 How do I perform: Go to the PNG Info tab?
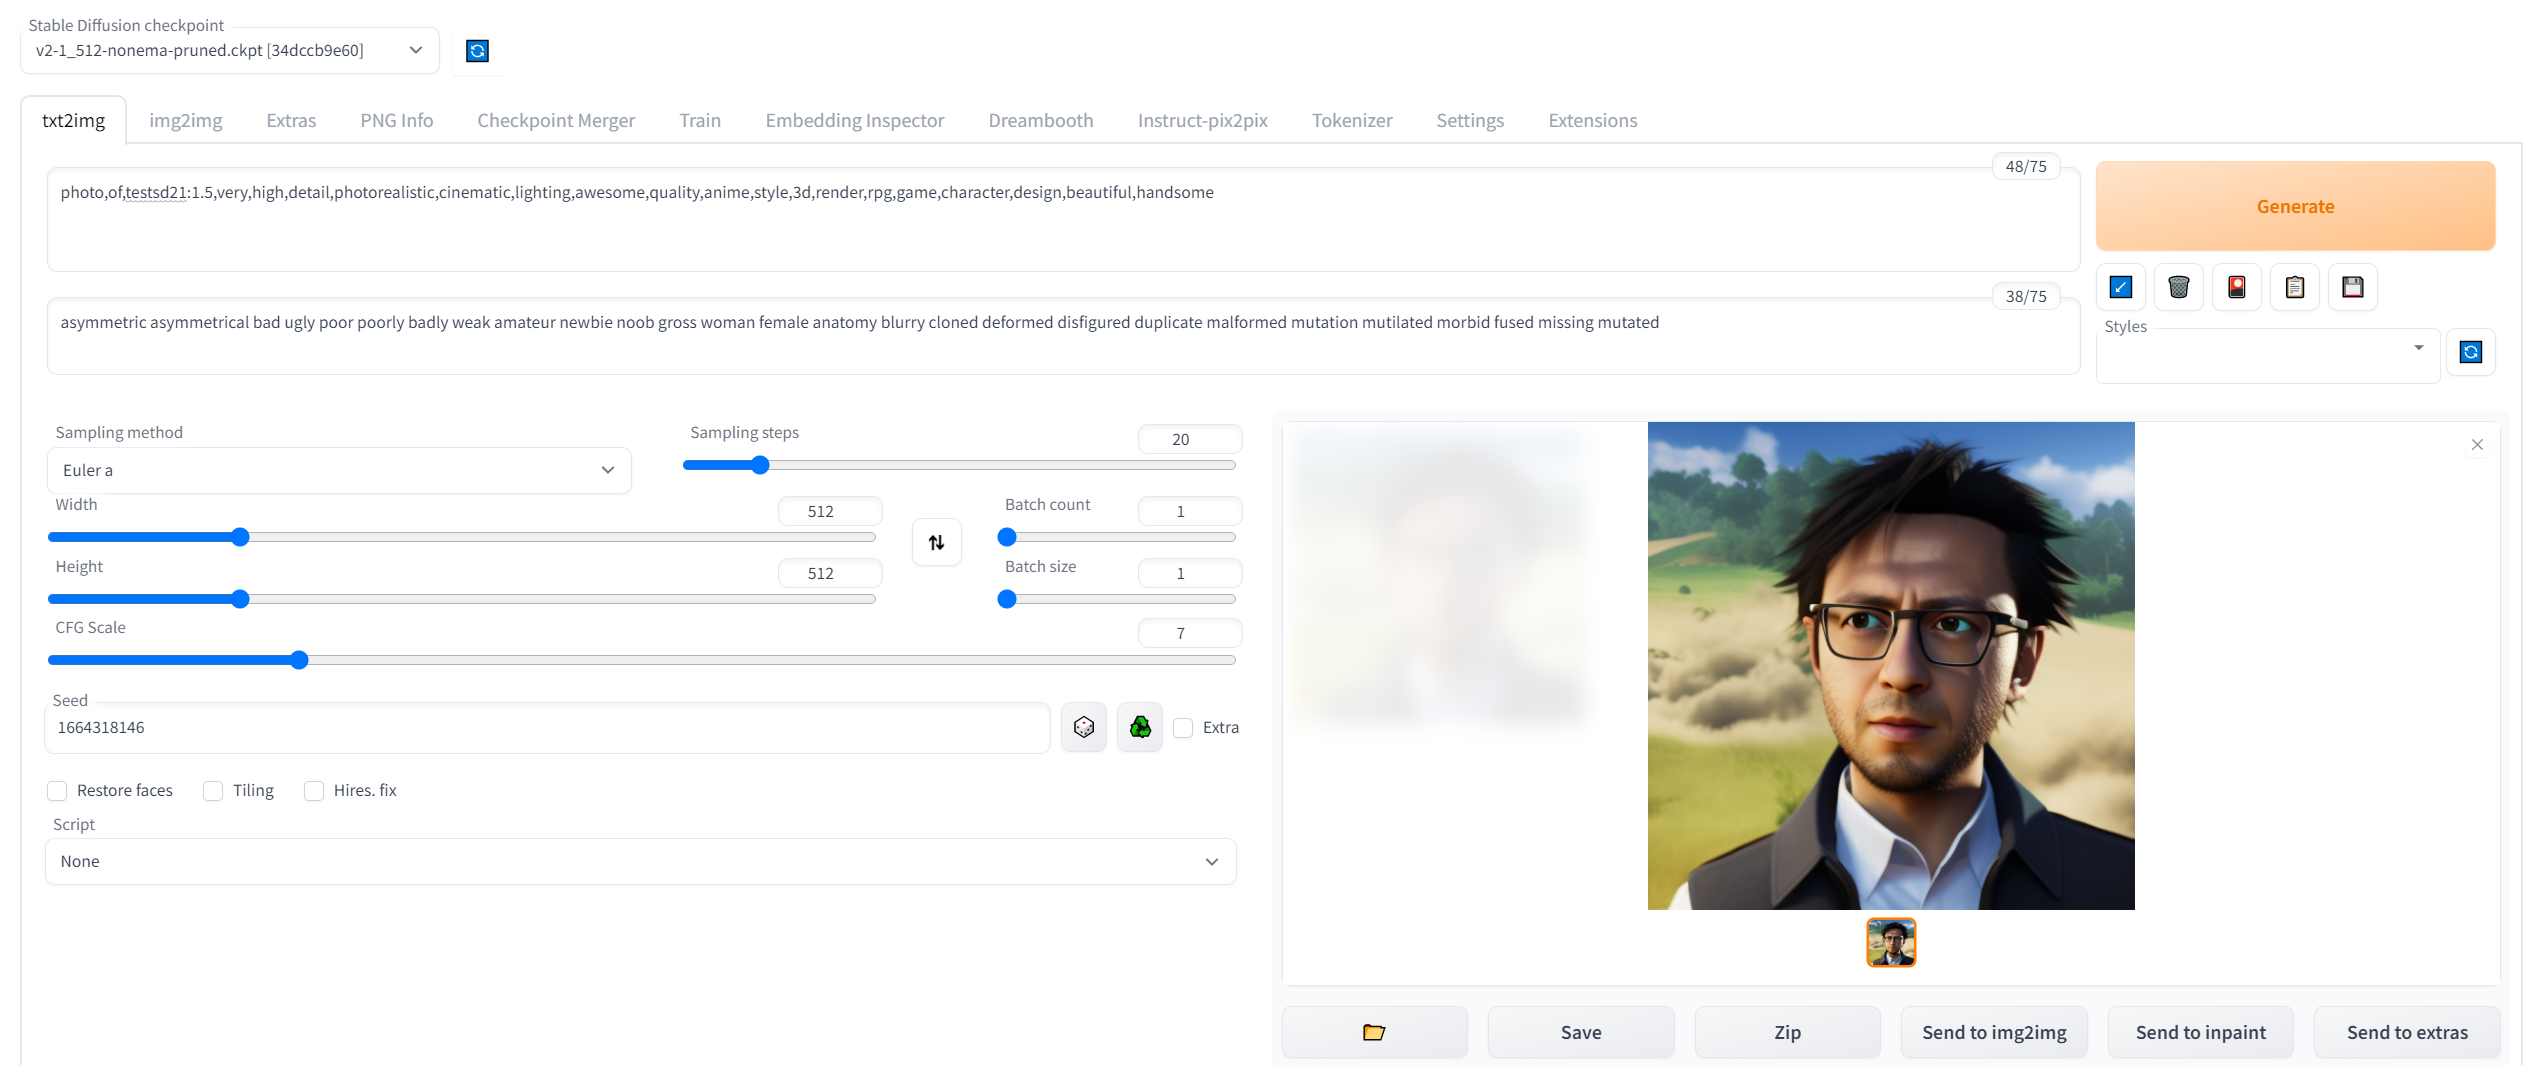(396, 121)
